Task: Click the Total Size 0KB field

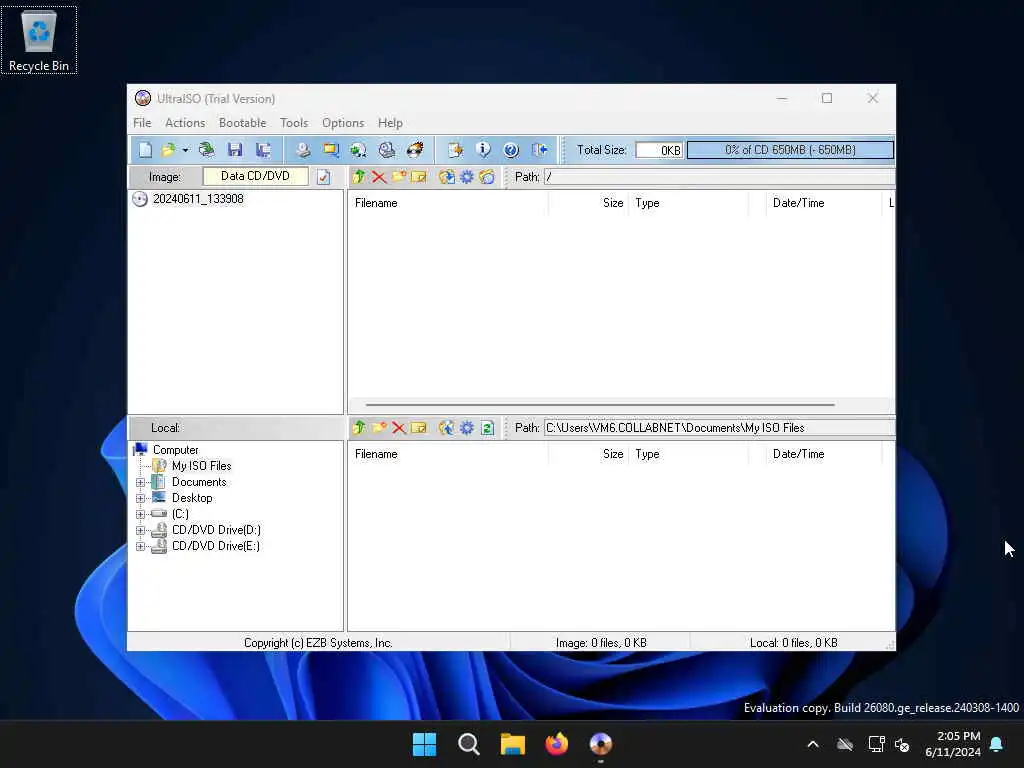Action: click(659, 150)
